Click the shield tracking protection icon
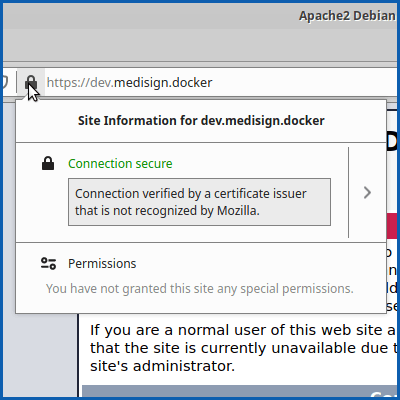The height and width of the screenshot is (400, 400). coord(5,82)
